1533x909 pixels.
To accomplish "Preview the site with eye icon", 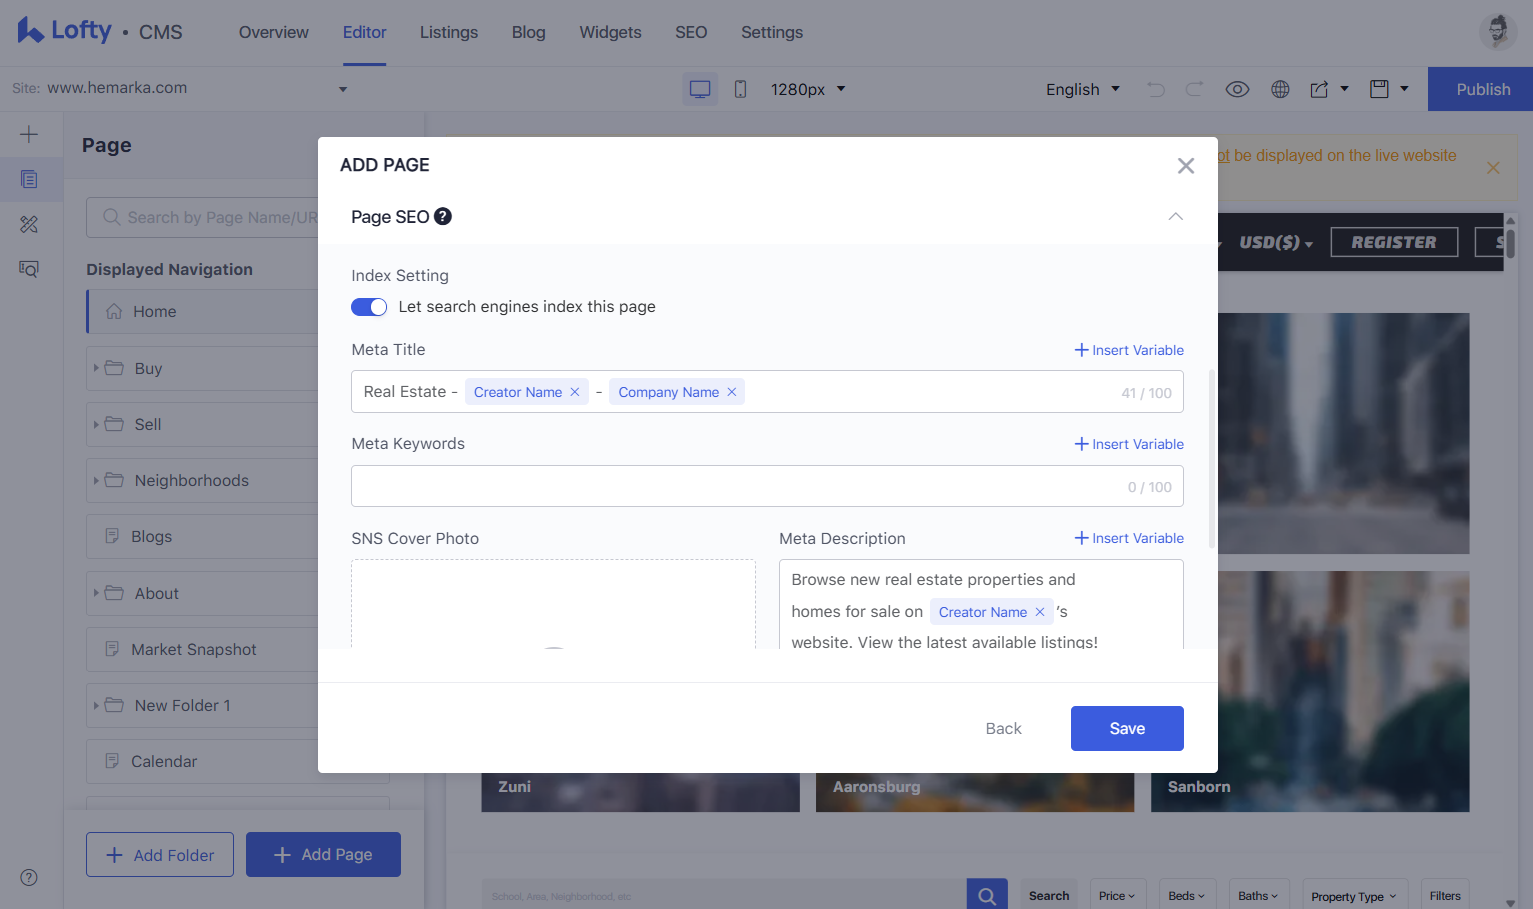I will (x=1237, y=89).
